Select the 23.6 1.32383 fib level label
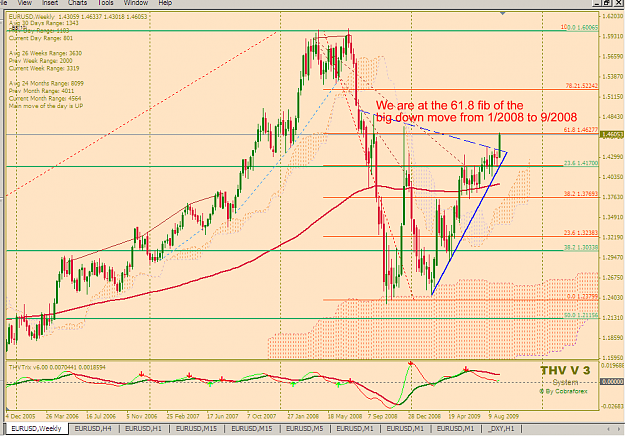The height and width of the screenshot is (436, 625). pyautogui.click(x=581, y=233)
